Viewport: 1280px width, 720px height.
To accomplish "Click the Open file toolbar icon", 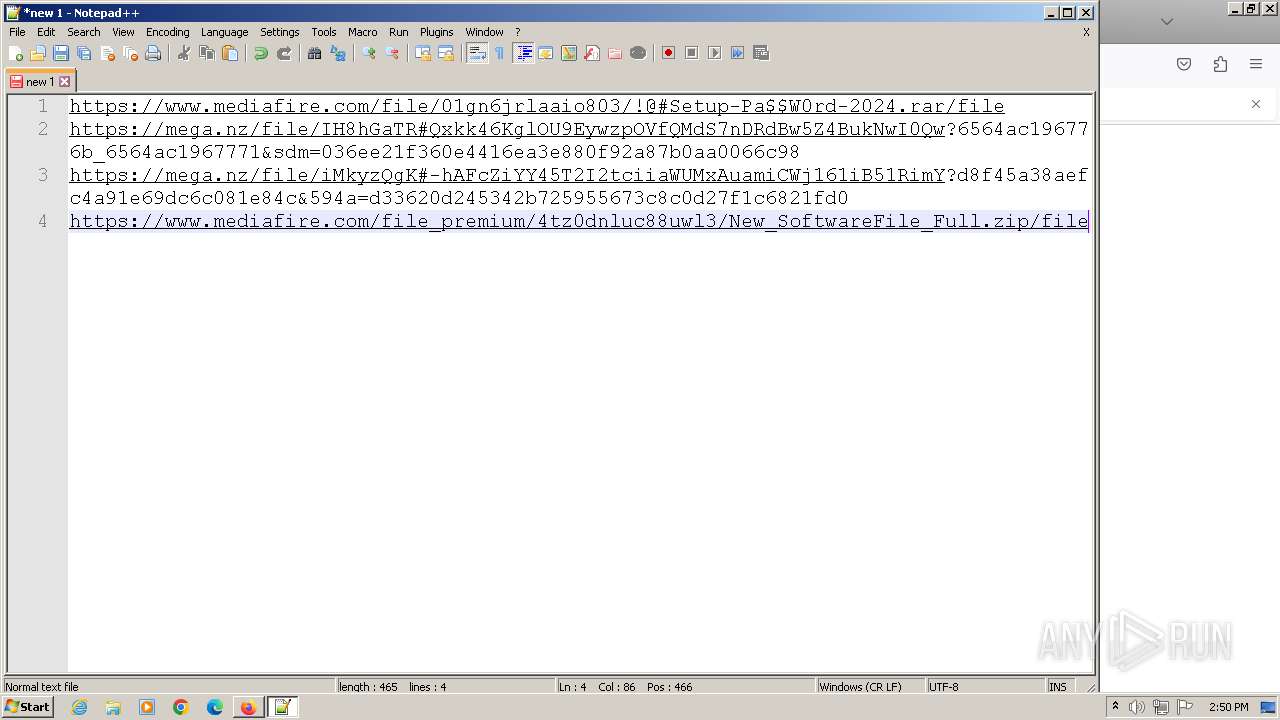I will click(x=38, y=53).
